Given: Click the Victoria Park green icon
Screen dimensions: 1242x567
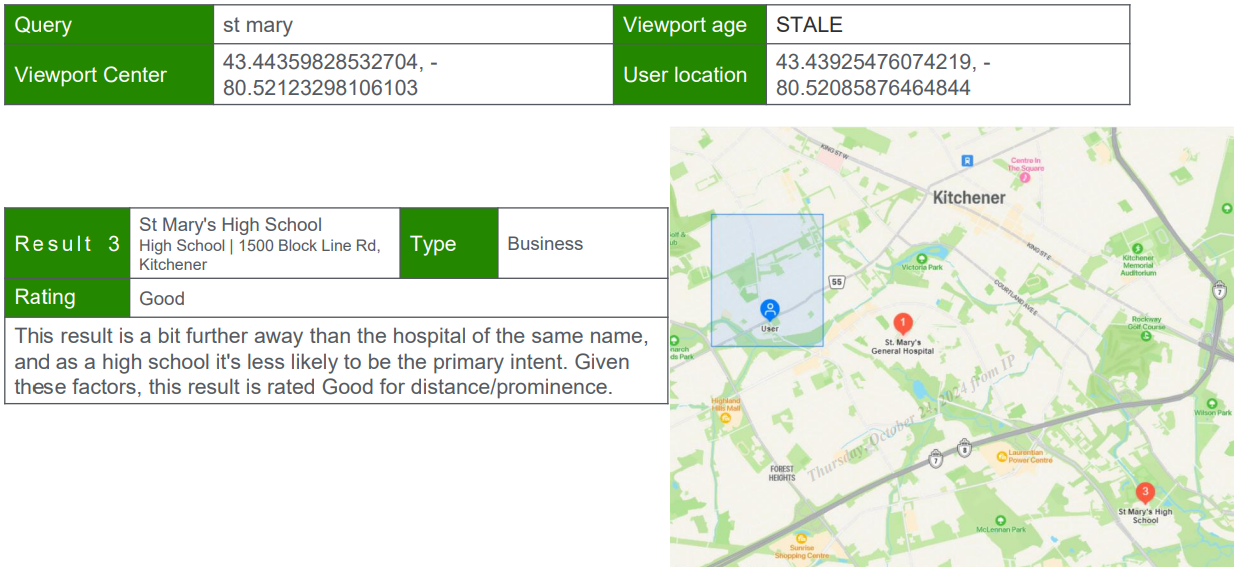Looking at the screenshot, I should click(x=921, y=256).
